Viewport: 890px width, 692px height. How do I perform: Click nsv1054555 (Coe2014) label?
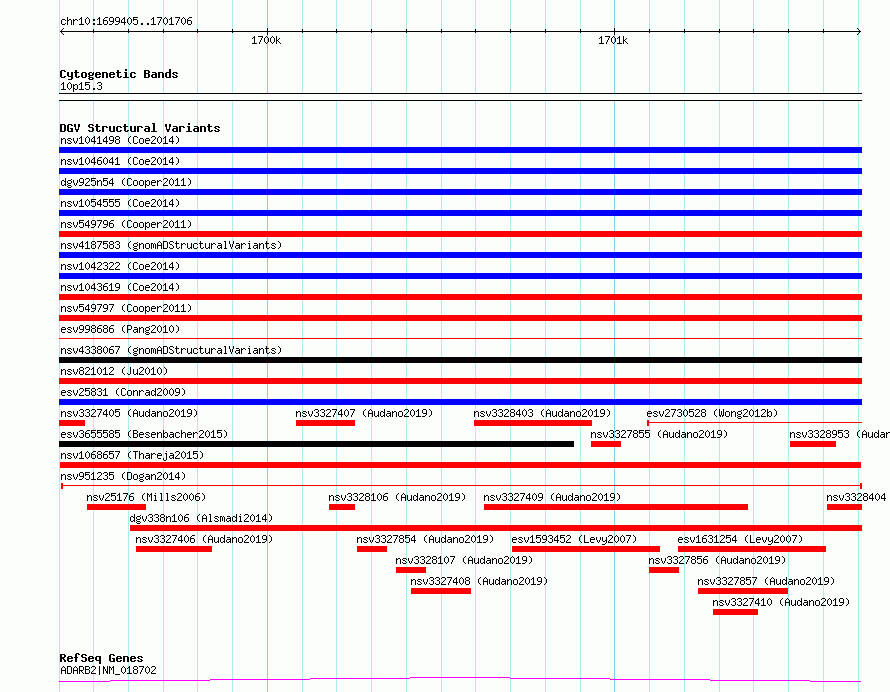pyautogui.click(x=120, y=203)
